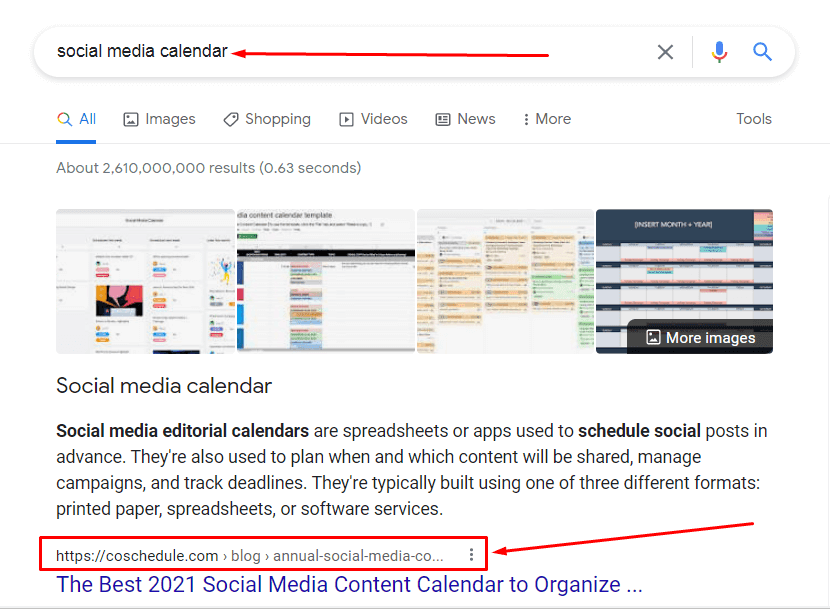The width and height of the screenshot is (830, 609).
Task: Open the third orange calendar thumbnail
Action: point(505,281)
